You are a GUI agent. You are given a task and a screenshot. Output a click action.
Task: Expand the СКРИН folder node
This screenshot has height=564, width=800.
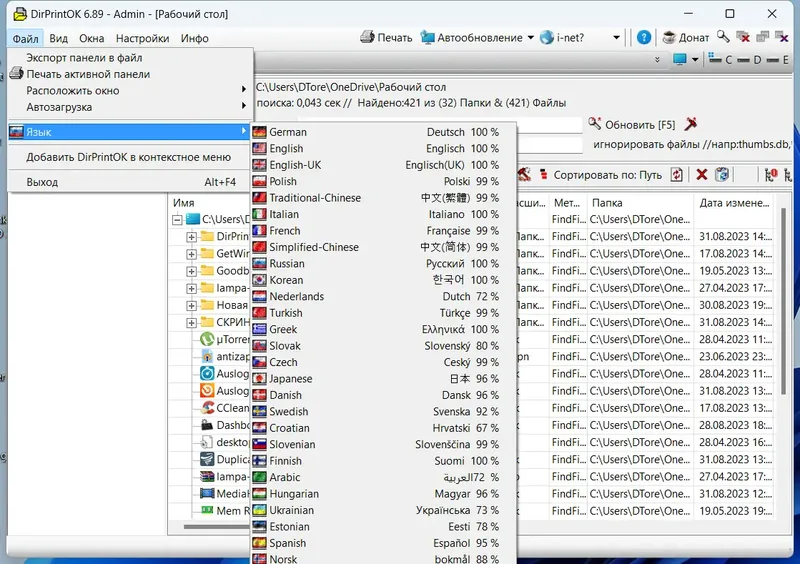click(x=191, y=323)
